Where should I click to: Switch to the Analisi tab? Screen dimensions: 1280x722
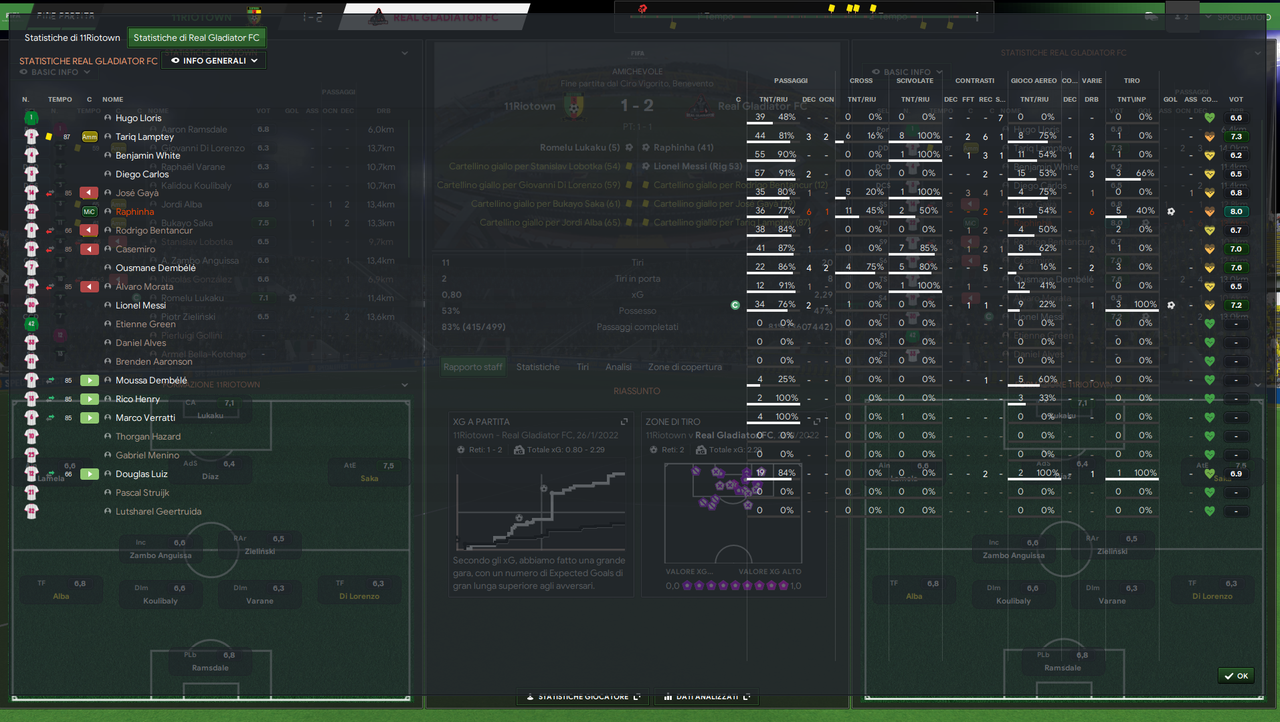point(618,367)
